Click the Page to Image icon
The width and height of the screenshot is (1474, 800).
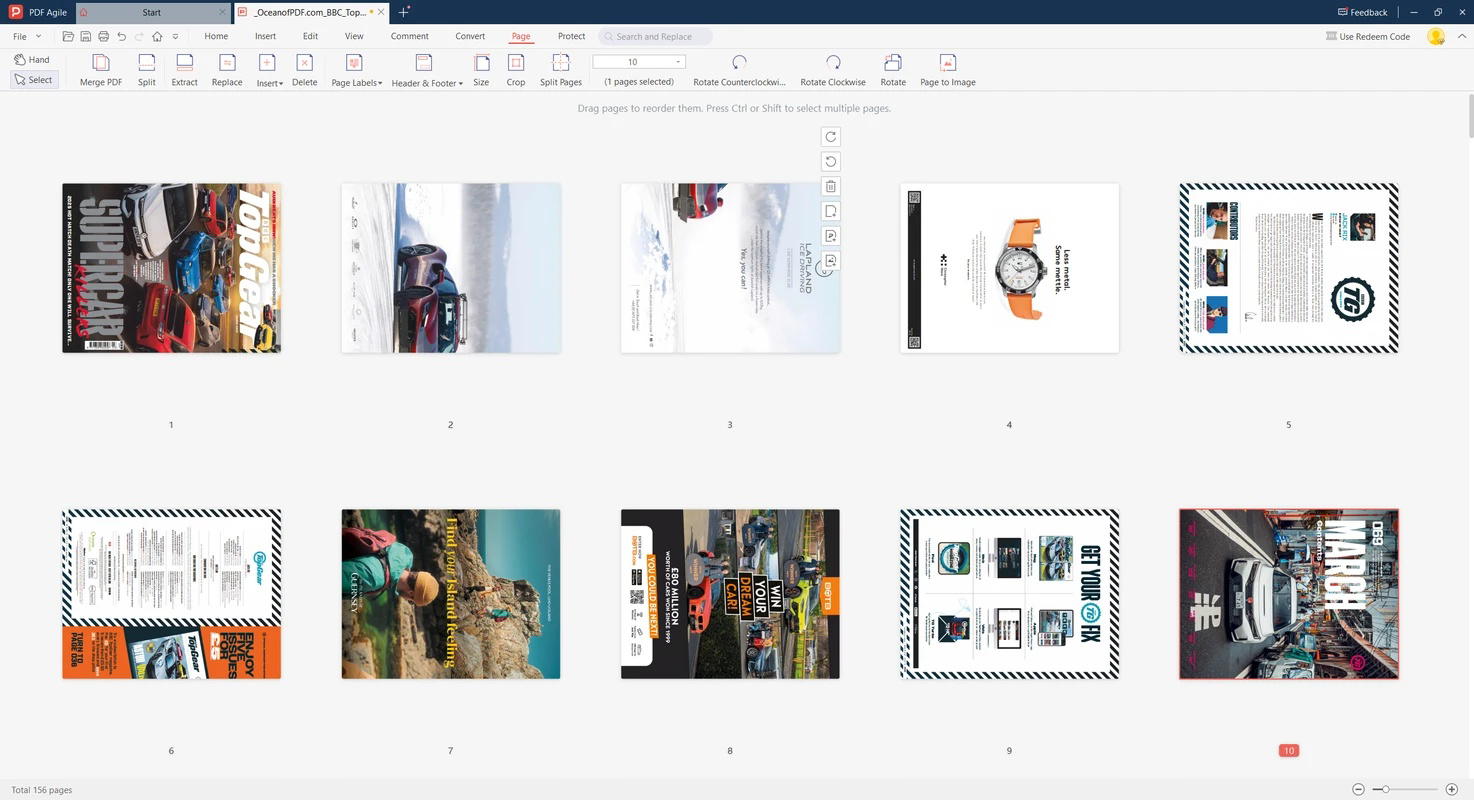[948, 63]
